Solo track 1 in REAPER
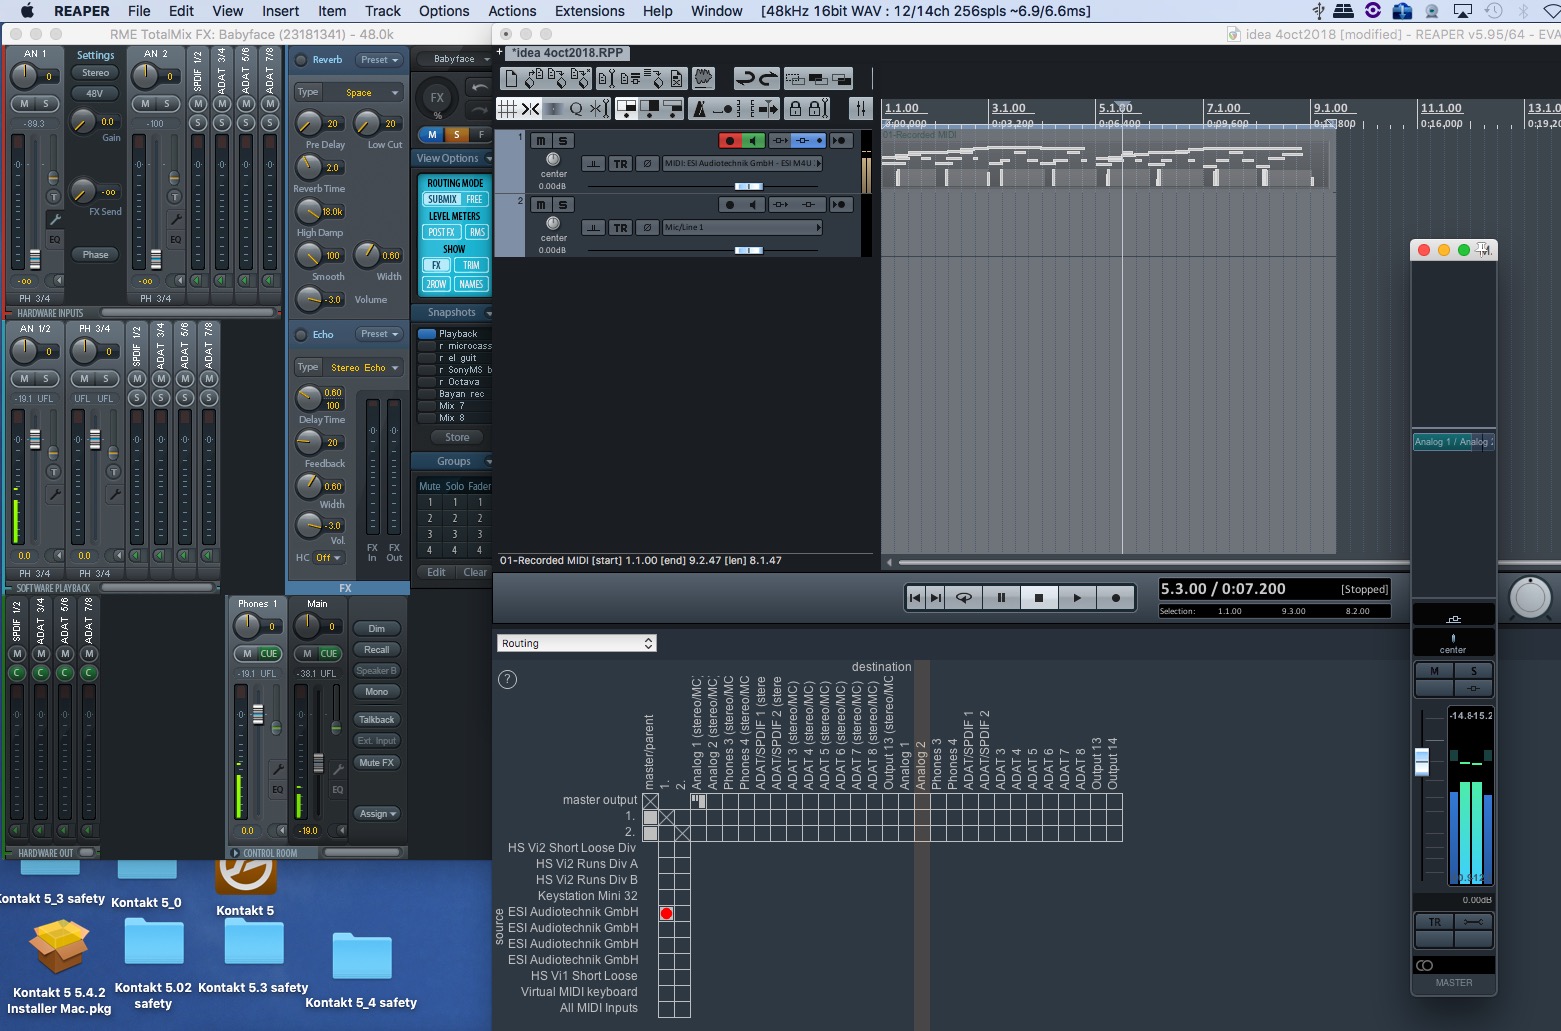Screen dimensions: 1561x1031 click(563, 141)
